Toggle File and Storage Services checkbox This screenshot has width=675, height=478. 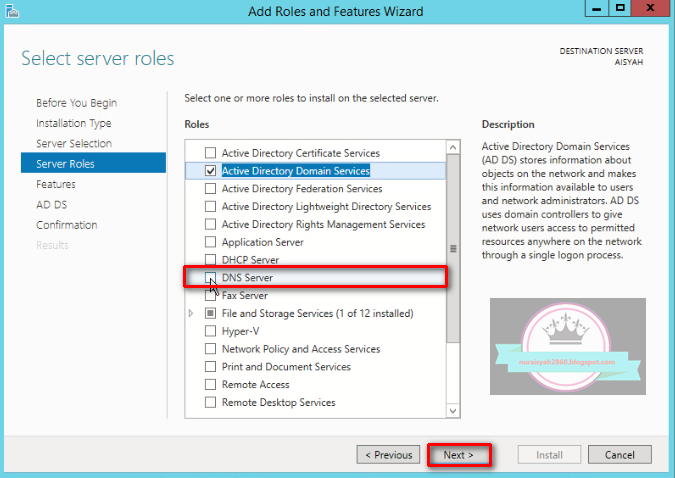tap(210, 313)
